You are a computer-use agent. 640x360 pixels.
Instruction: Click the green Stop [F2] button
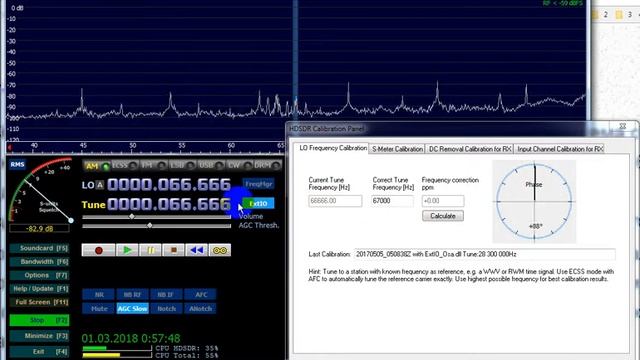tap(40, 320)
